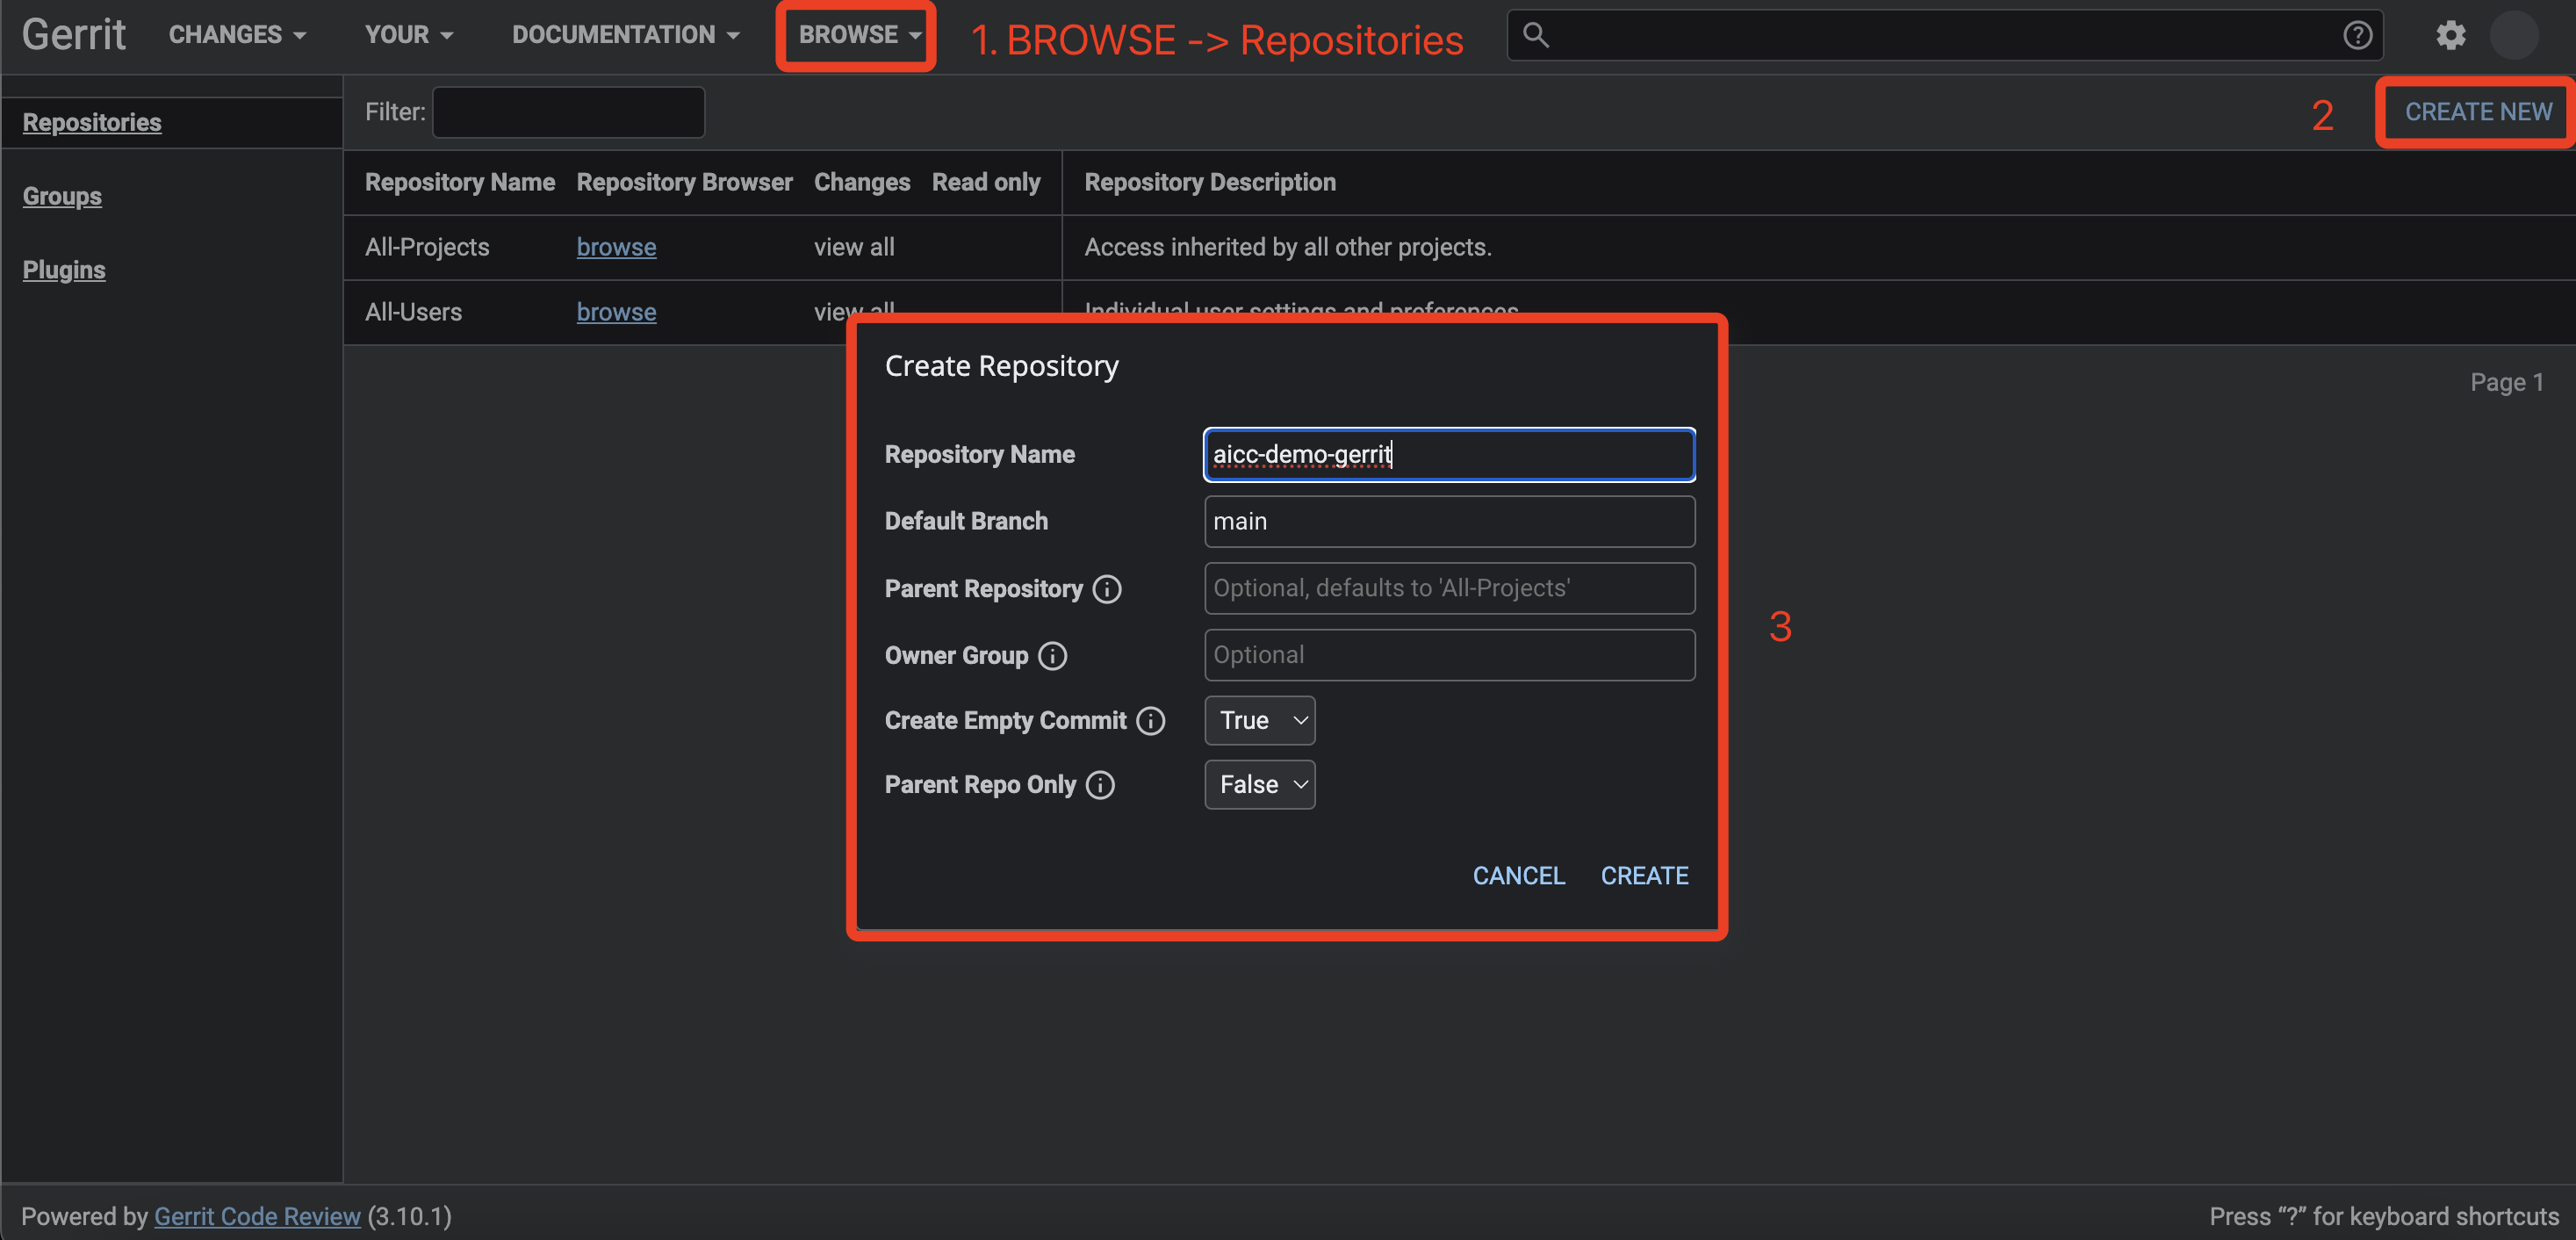
Task: Click info icon beside Parent Repository
Action: [1107, 589]
